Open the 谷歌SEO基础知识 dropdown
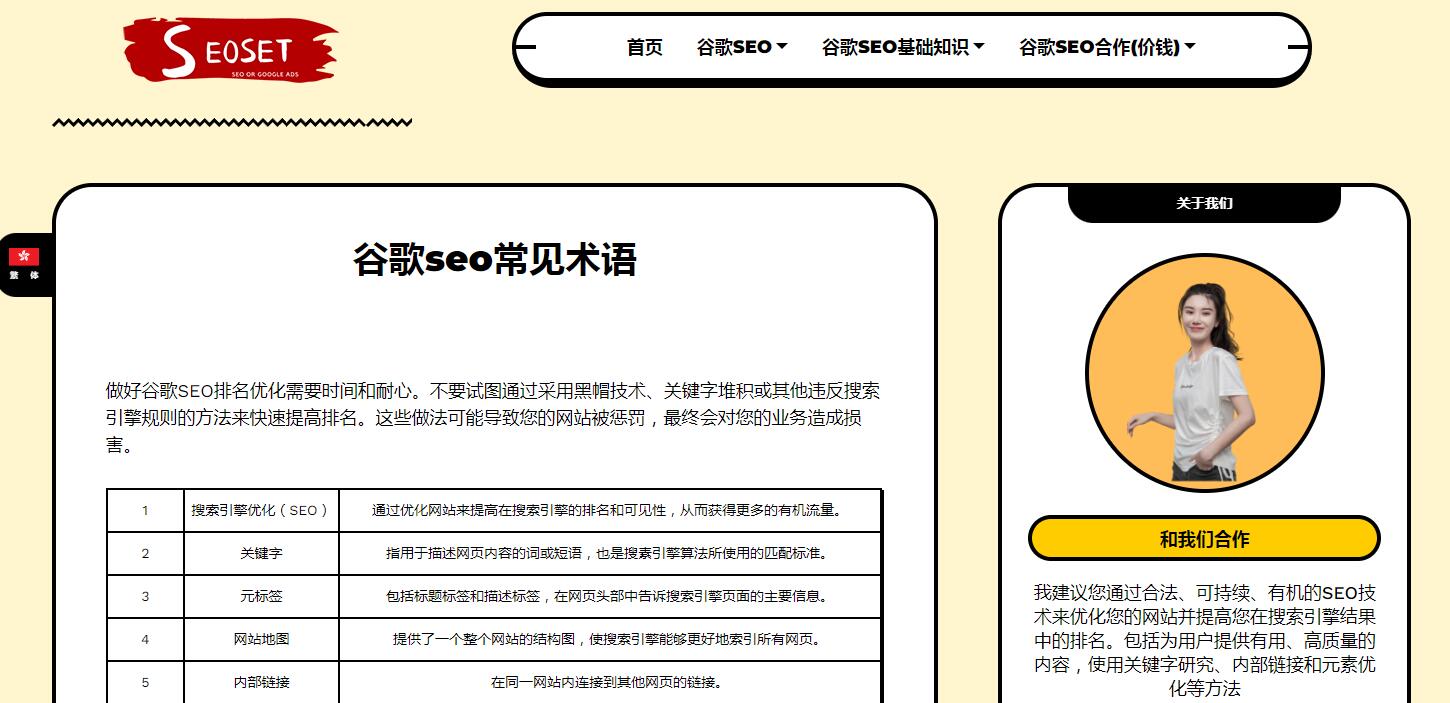The height and width of the screenshot is (703, 1450). pos(903,47)
